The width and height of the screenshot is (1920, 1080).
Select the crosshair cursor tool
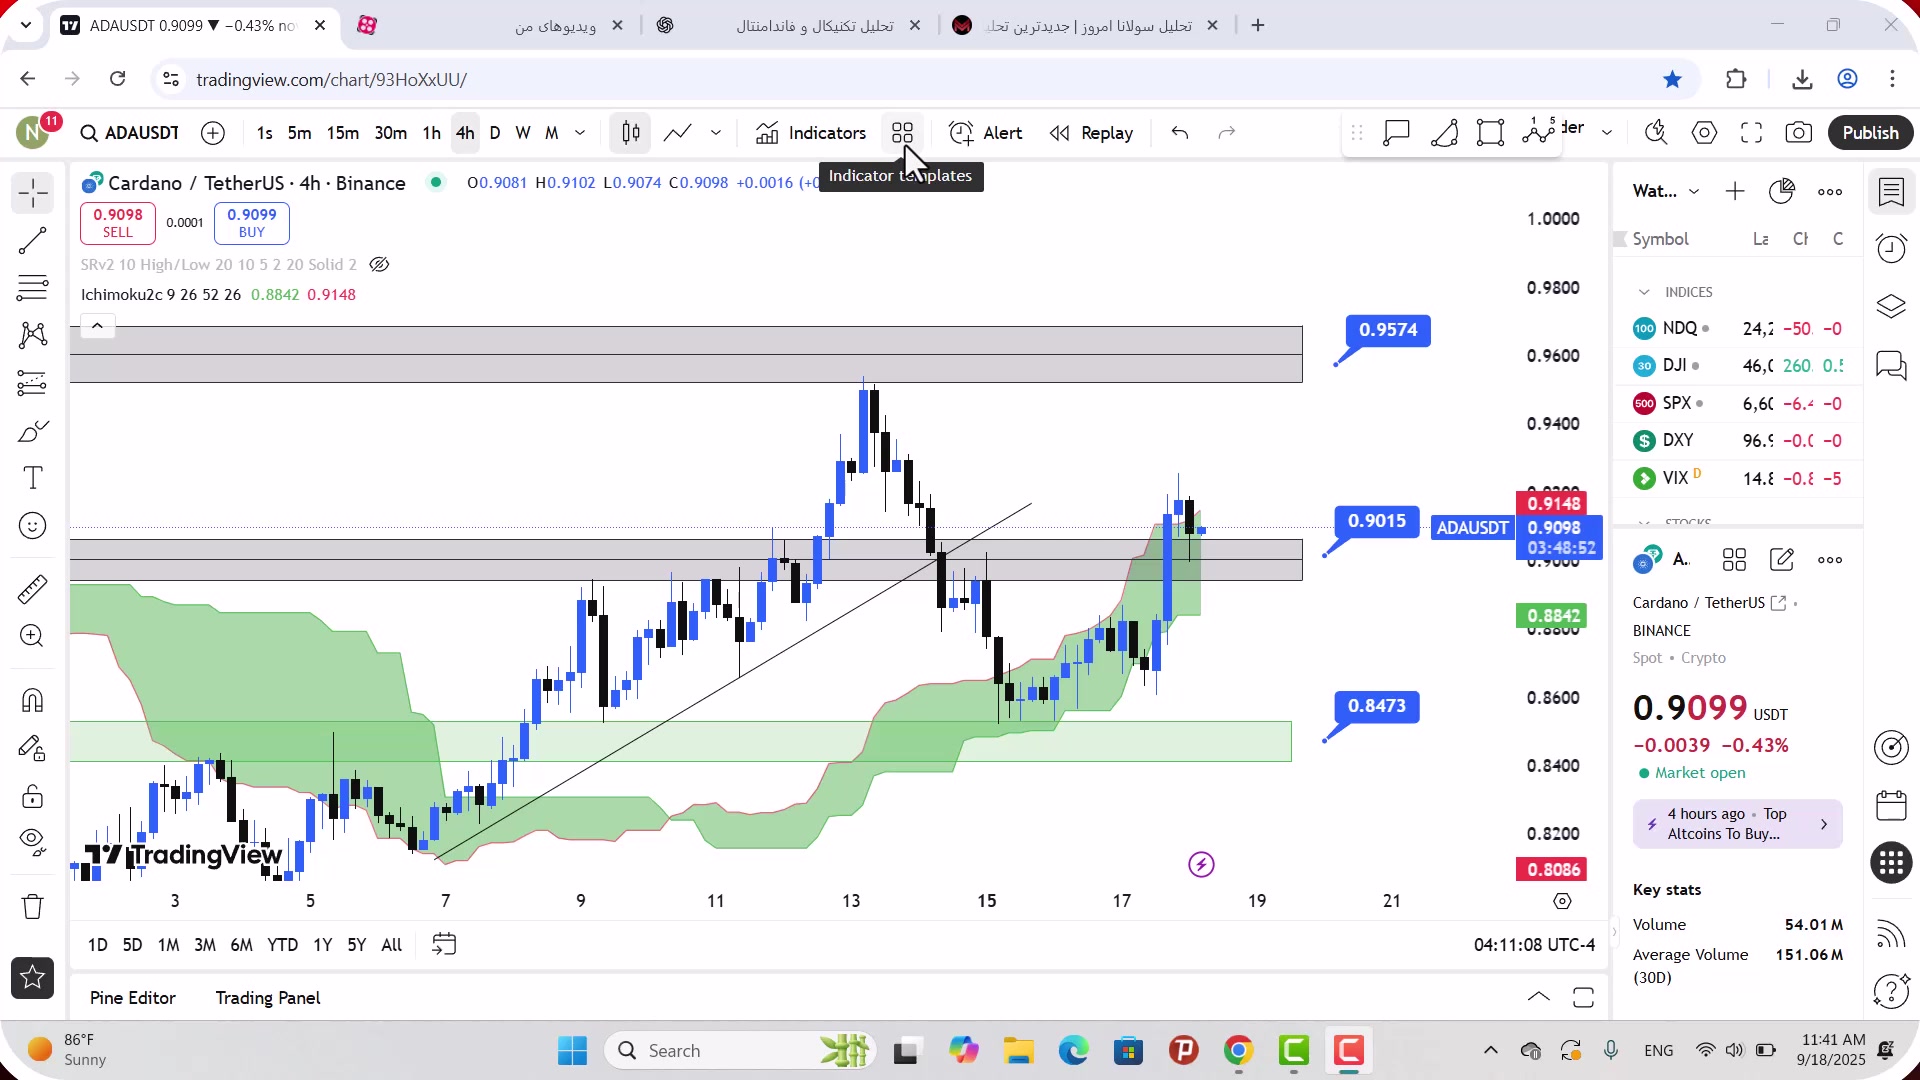tap(33, 193)
